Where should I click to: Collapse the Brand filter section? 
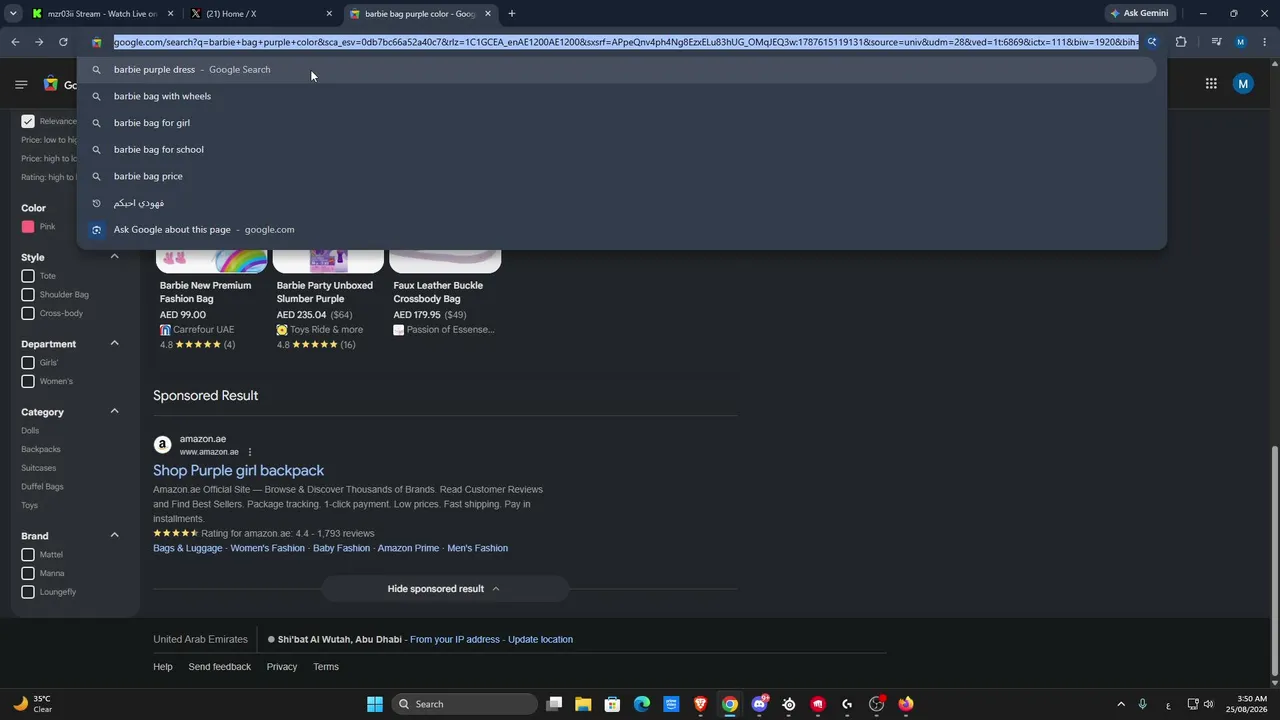[x=114, y=535]
